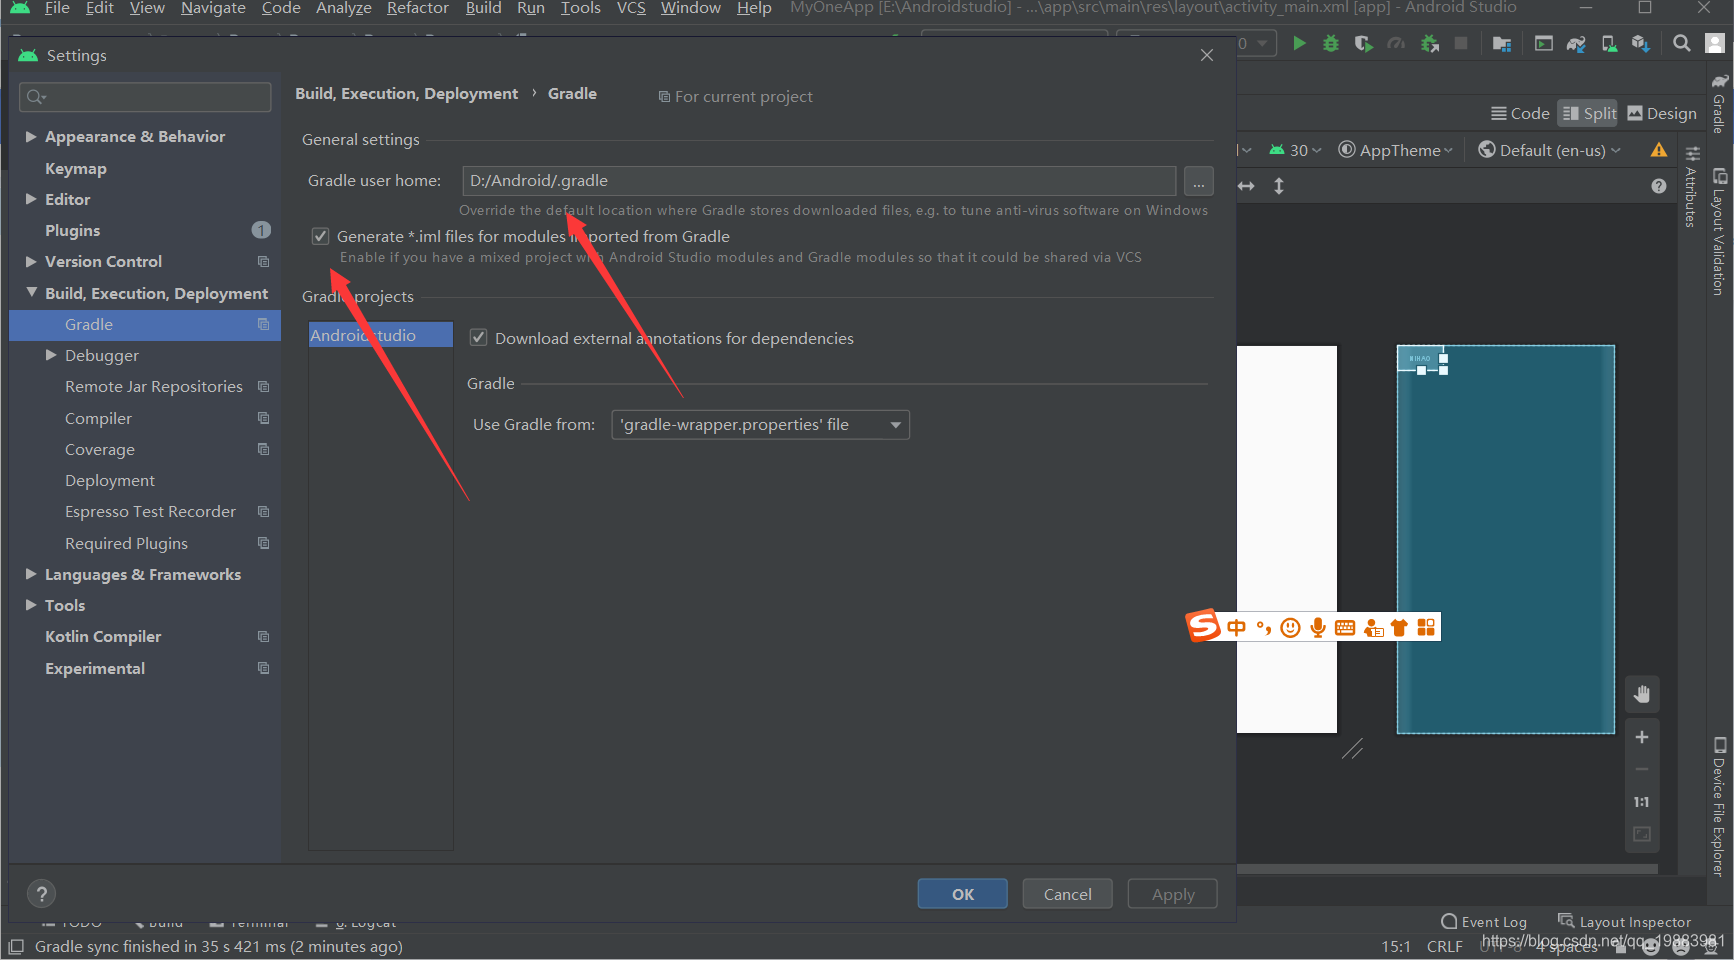Switch to Code view tab

(x=1520, y=113)
